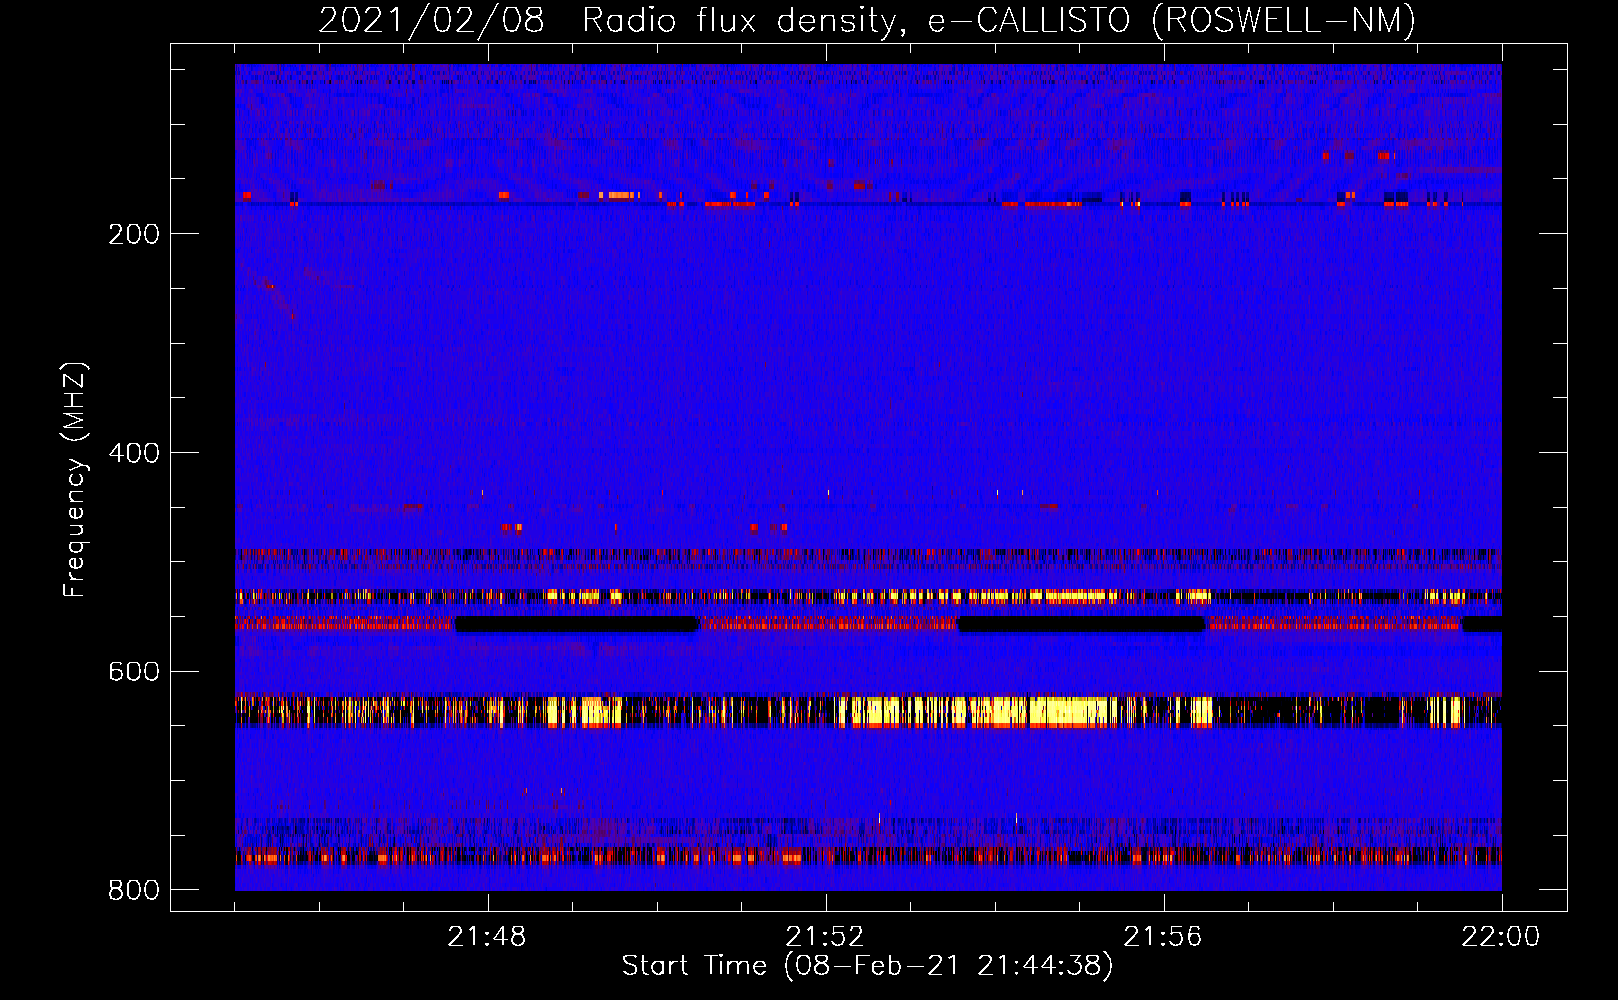Click the '21:56' time tick label

[1163, 937]
